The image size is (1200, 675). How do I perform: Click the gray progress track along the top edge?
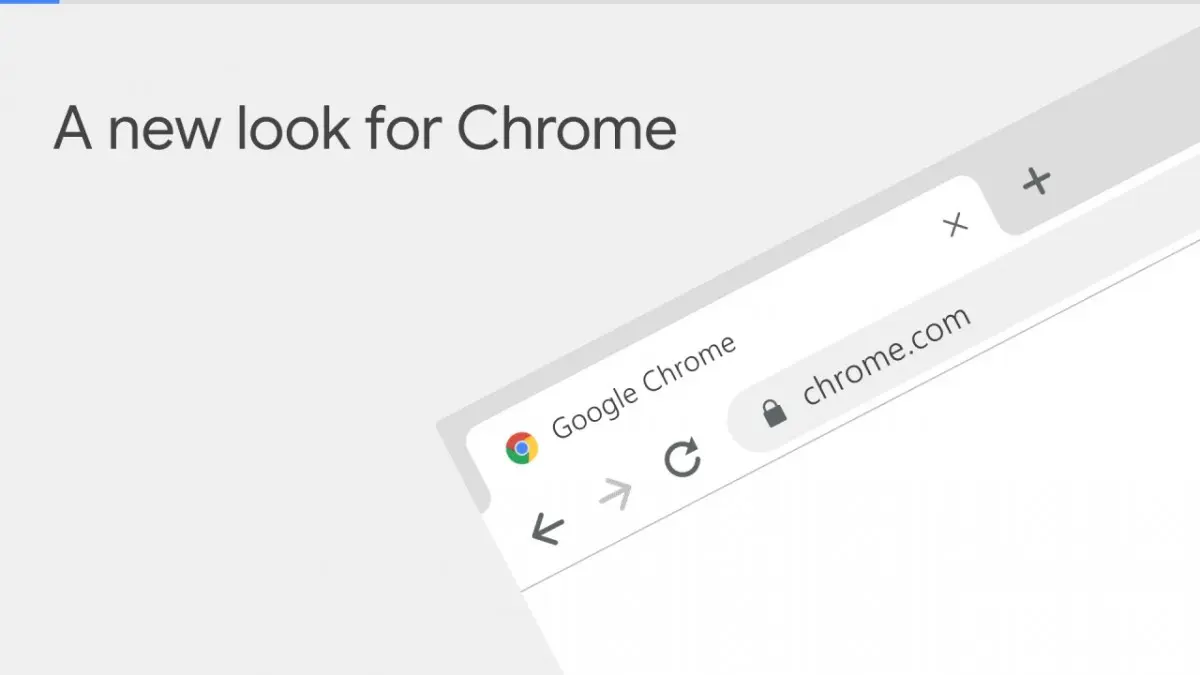pyautogui.click(x=600, y=2)
